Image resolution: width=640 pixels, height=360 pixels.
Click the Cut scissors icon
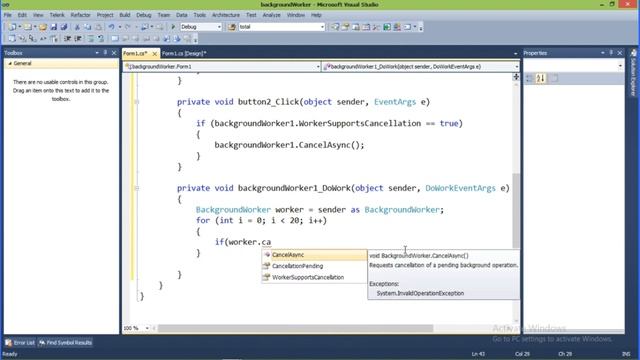click(x=77, y=27)
